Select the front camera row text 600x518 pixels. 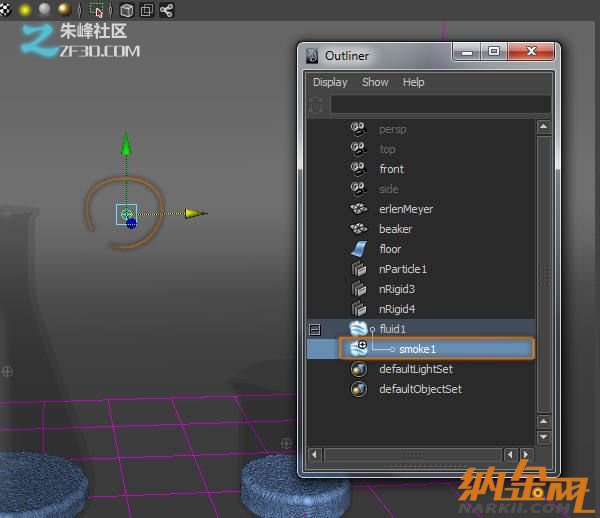click(391, 169)
